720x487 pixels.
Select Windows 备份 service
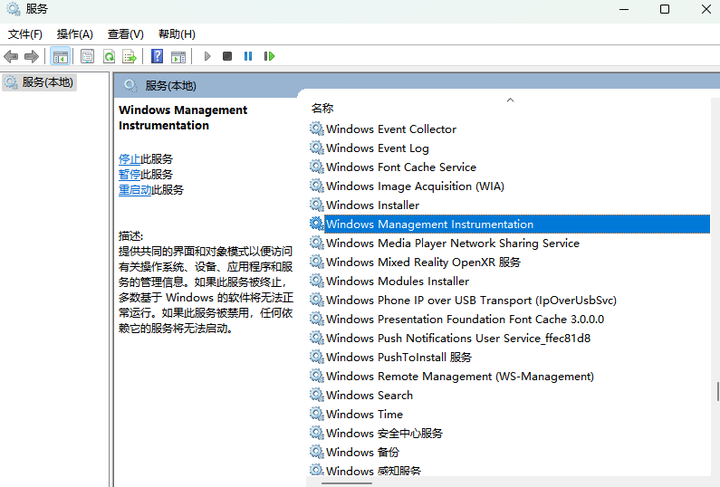click(x=362, y=452)
